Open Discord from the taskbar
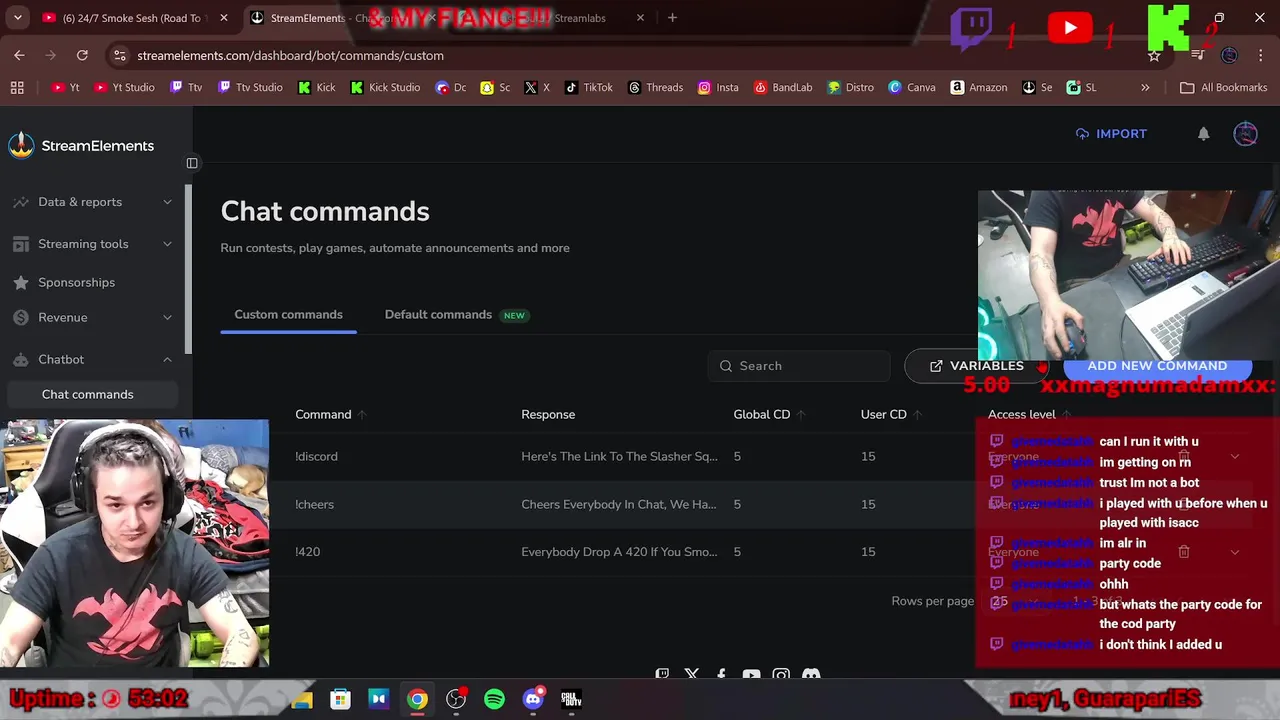 pyautogui.click(x=533, y=699)
